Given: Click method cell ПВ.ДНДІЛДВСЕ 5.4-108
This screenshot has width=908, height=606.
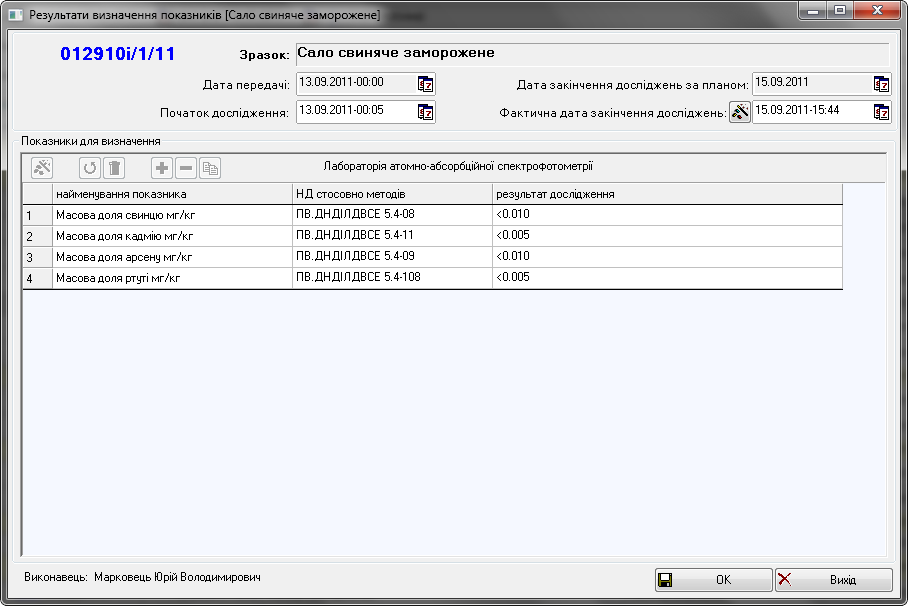Looking at the screenshot, I should tap(393, 278).
